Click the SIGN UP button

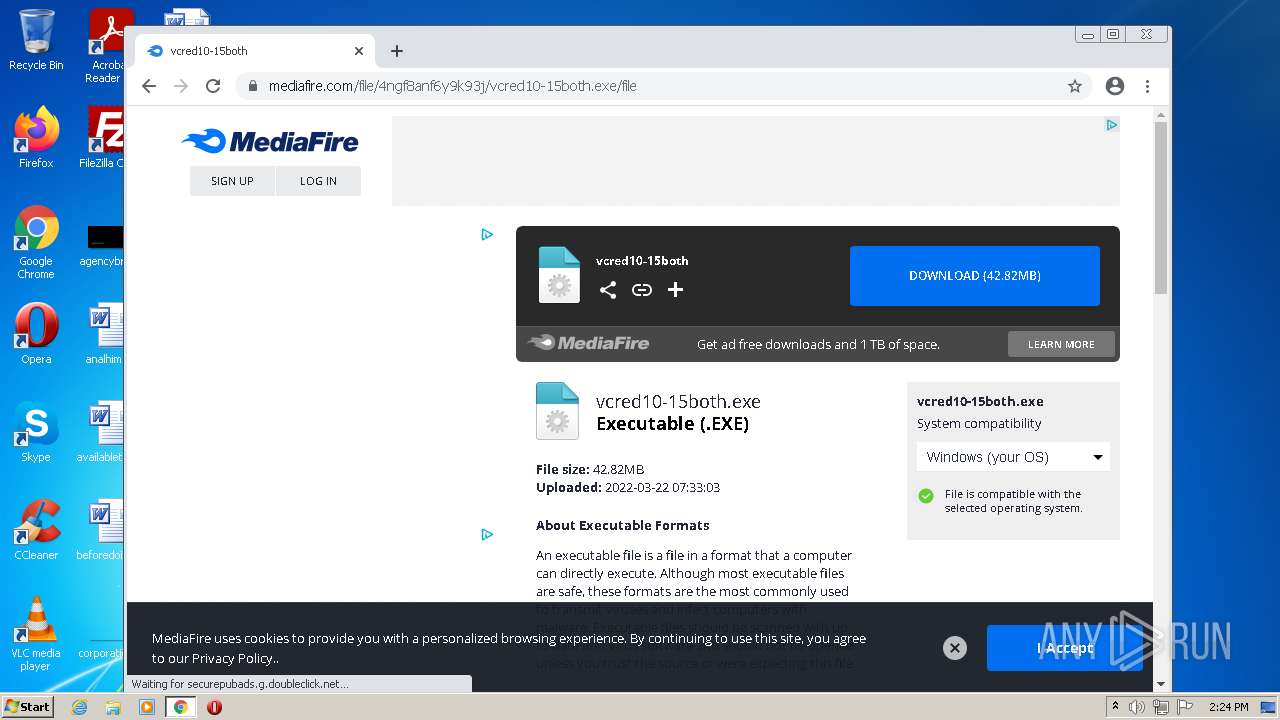232,181
